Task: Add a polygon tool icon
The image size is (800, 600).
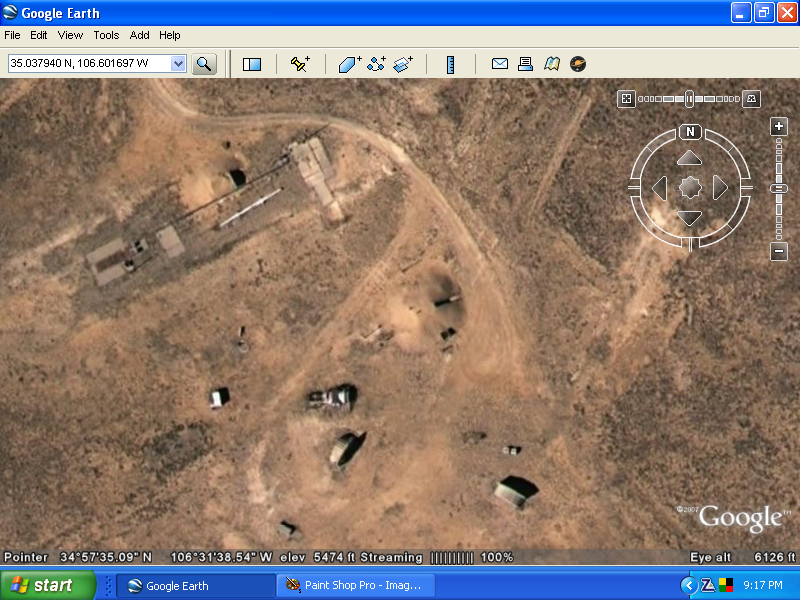Action: [x=349, y=64]
